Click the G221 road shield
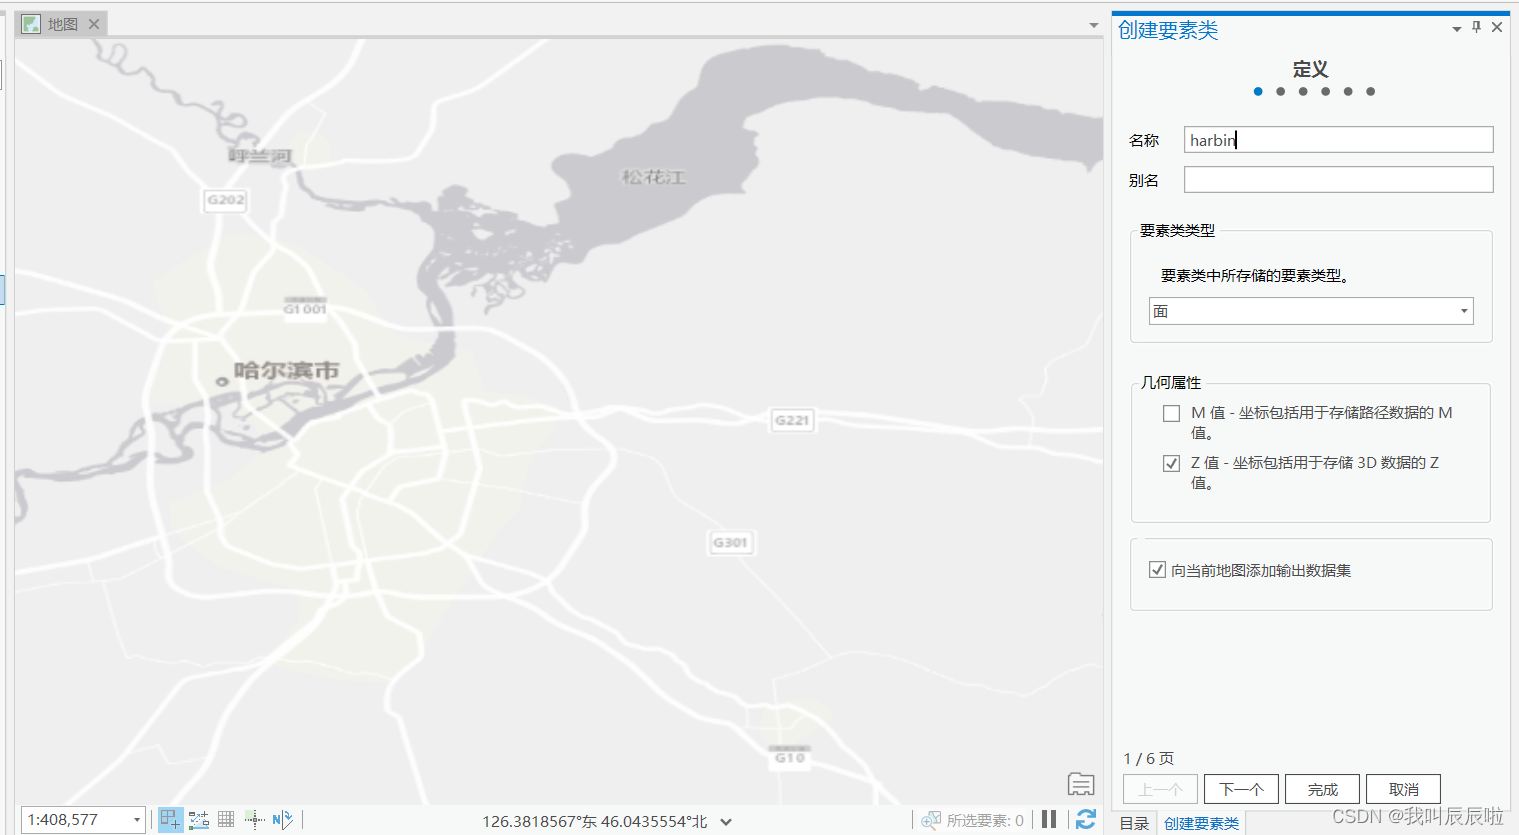 pos(792,420)
